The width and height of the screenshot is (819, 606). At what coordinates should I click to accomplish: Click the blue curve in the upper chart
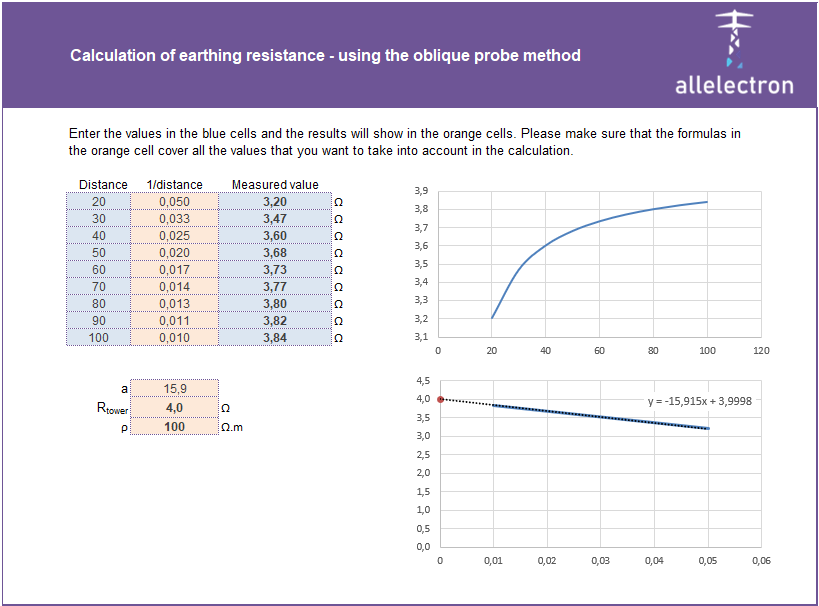(600, 222)
